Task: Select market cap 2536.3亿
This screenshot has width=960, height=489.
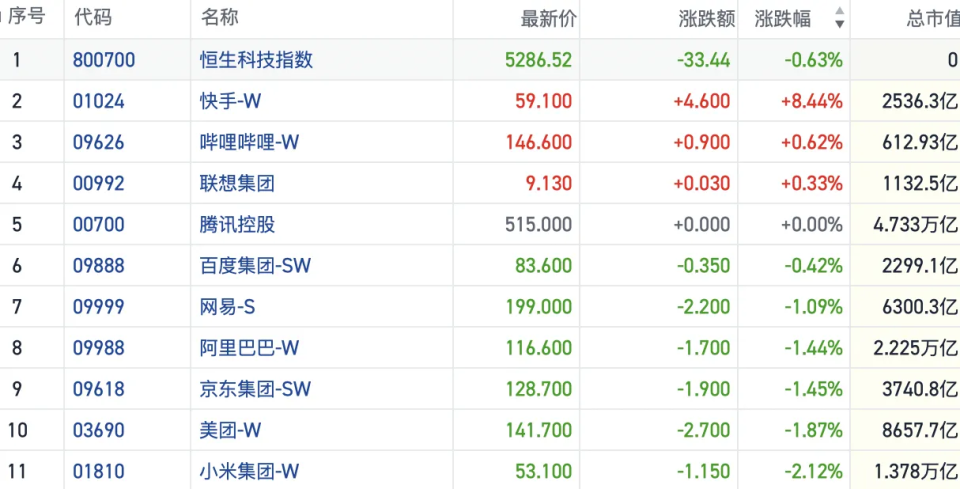Action: tap(920, 101)
